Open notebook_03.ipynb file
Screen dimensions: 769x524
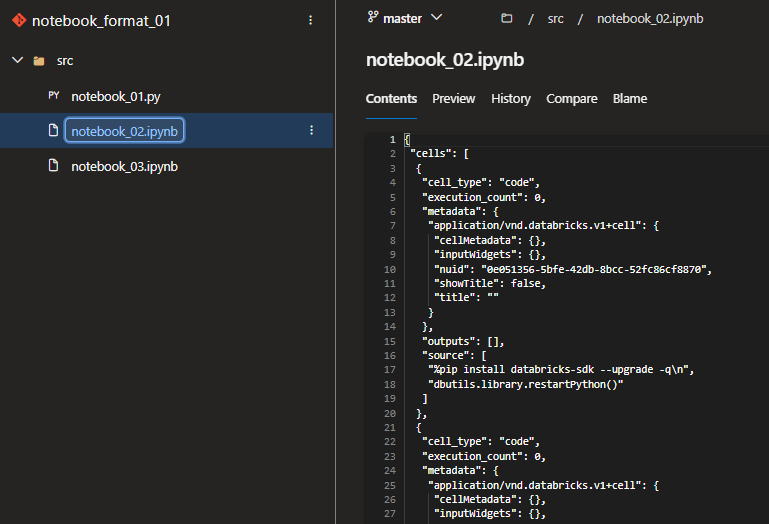pyautogui.click(x=125, y=166)
